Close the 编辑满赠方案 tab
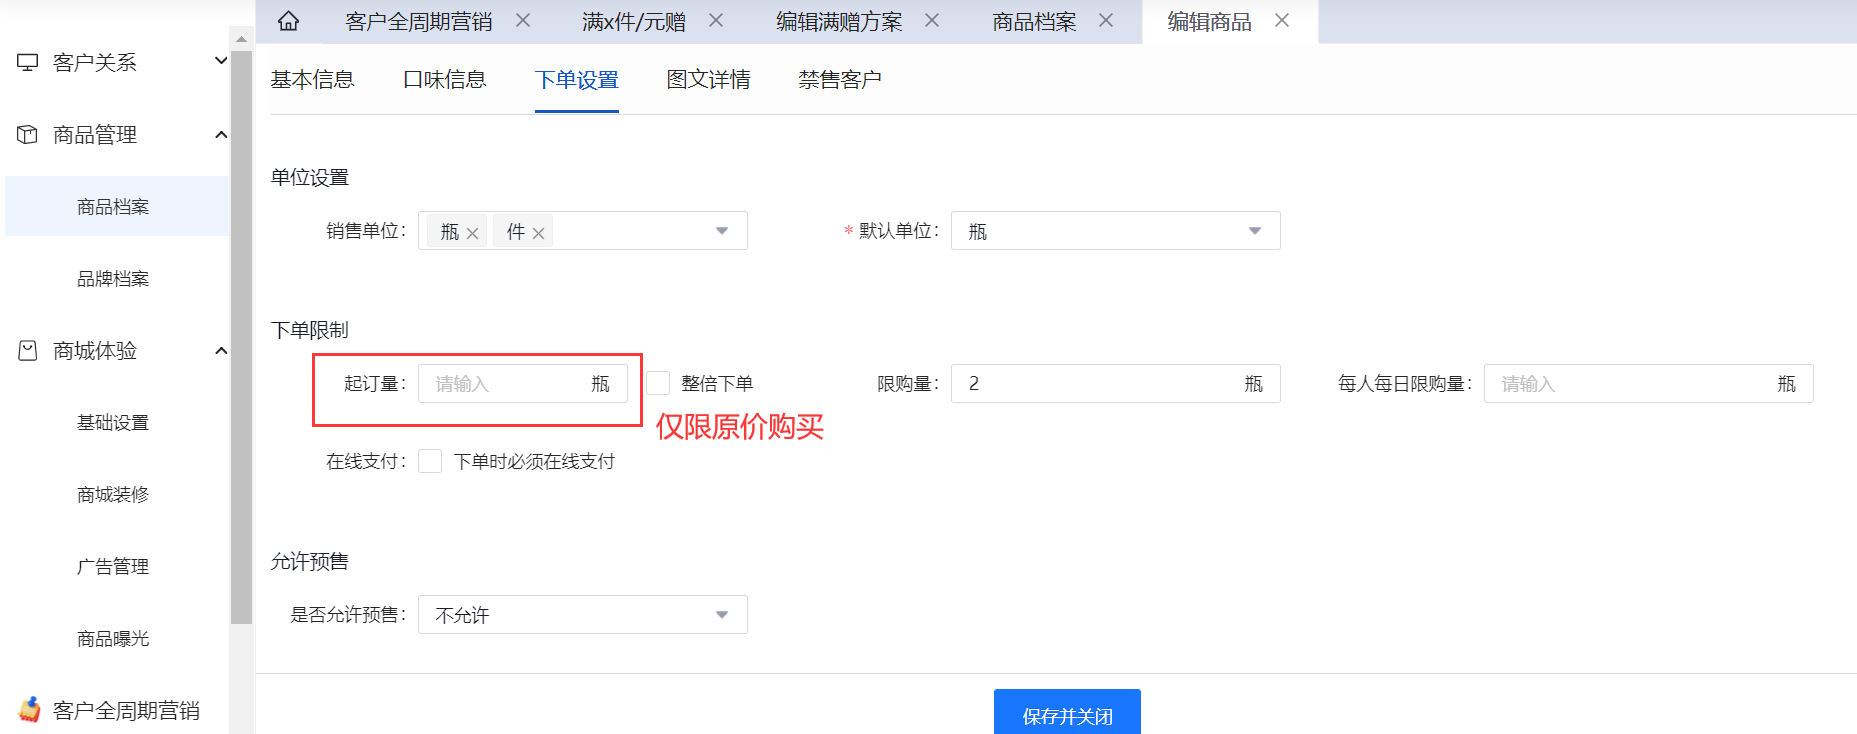Viewport: 1857px width, 734px height. coord(932,21)
